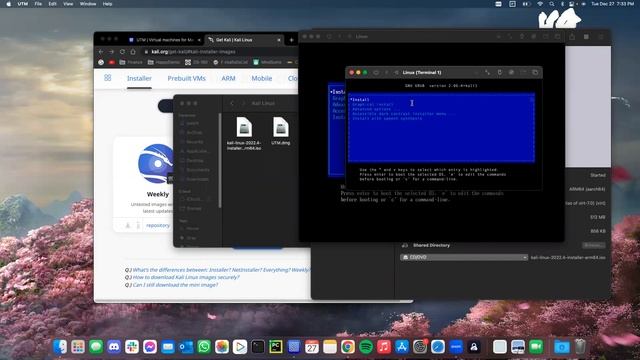This screenshot has width=640, height=360.
Task: Select the kali-linux-2022.4 installer iso file in Finder
Action: click(244, 133)
